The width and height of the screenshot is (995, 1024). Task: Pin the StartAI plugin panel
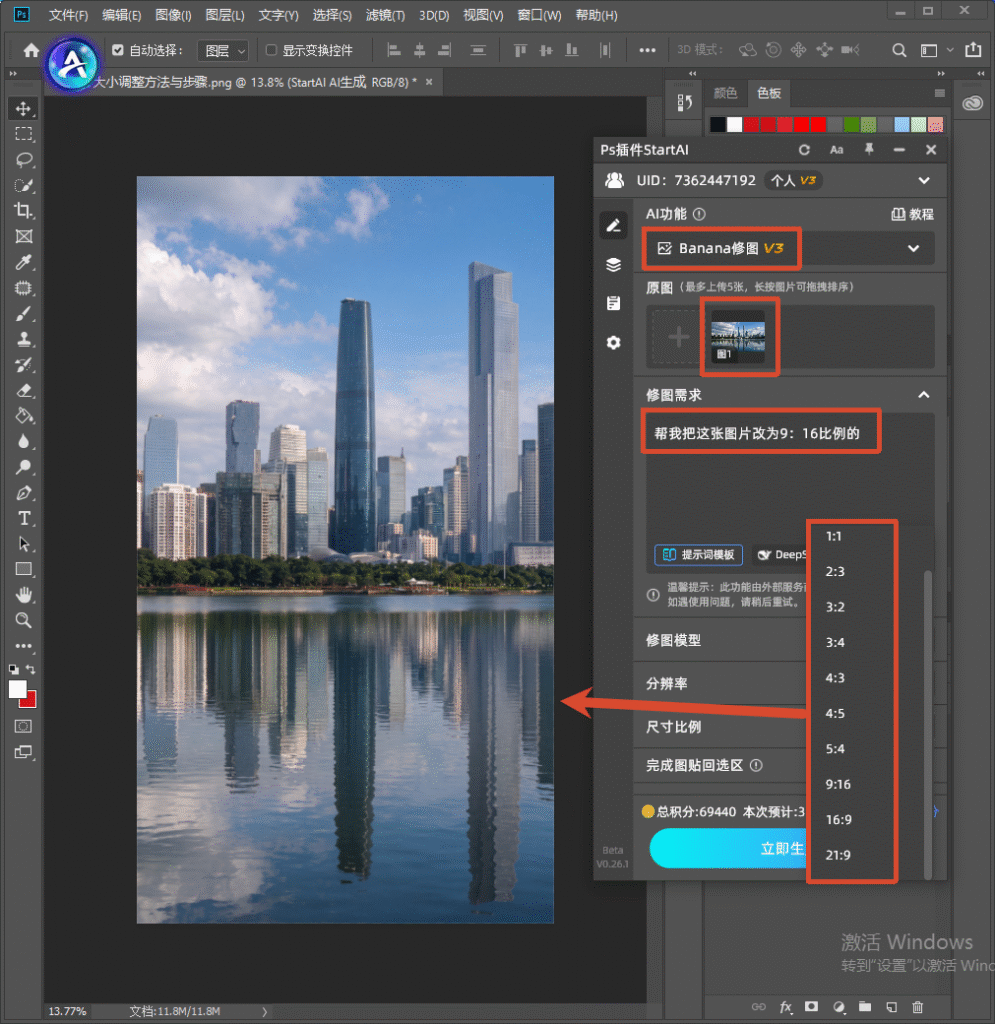868,150
